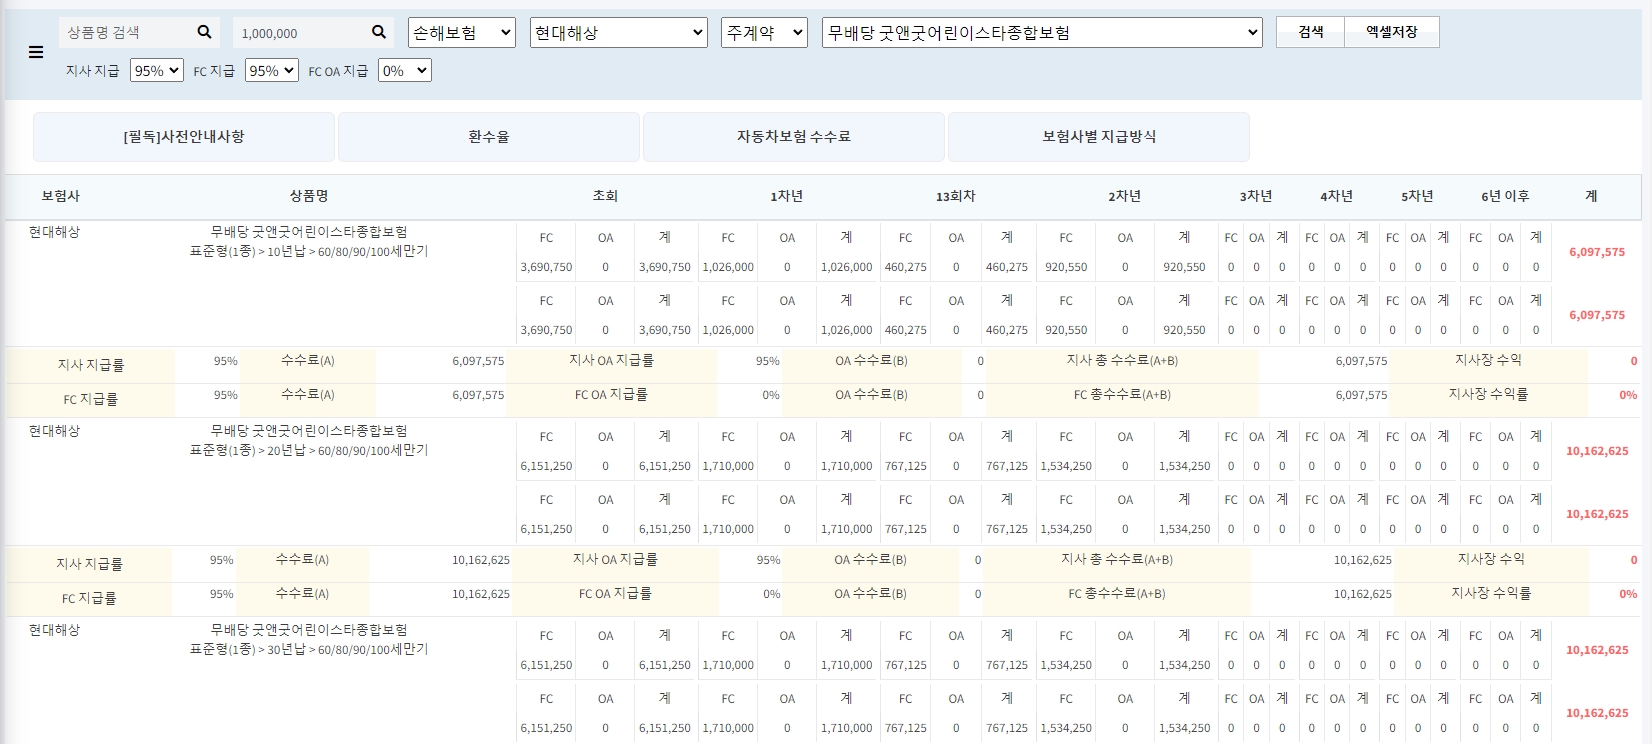Select the 표준형(1종) > 10년납 product row text

pos(309,251)
